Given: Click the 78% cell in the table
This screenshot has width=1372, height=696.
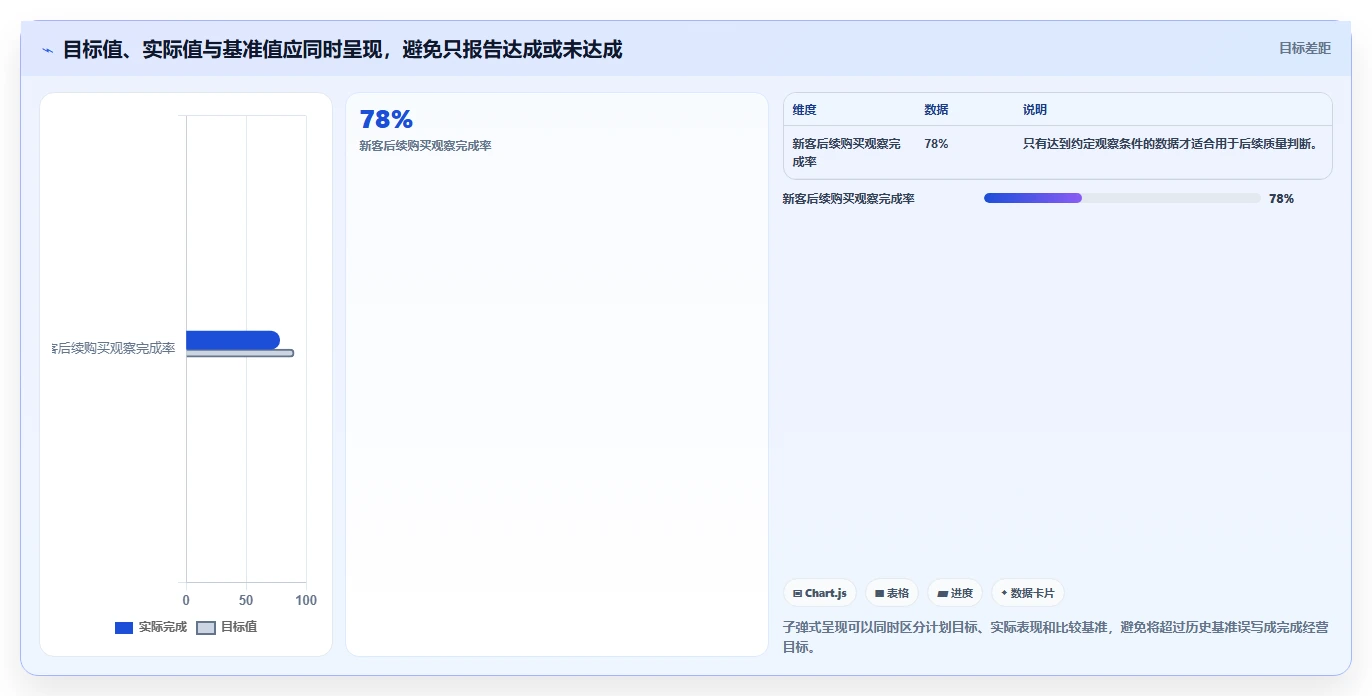Looking at the screenshot, I should 936,144.
